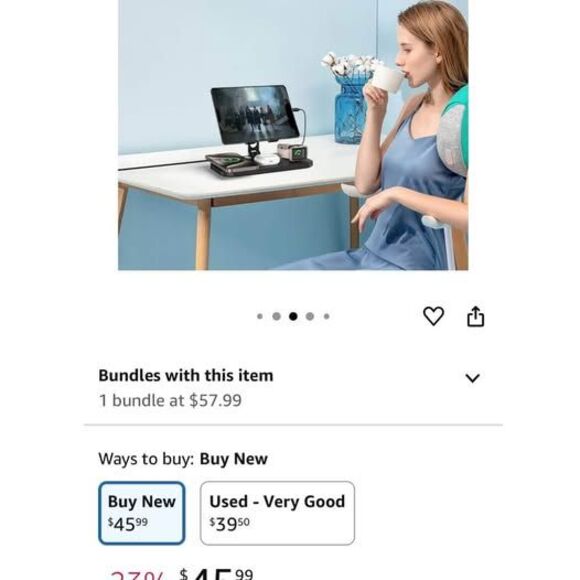Viewport: 580px width, 580px height.
Task: Open the share icon
Action: [475, 316]
